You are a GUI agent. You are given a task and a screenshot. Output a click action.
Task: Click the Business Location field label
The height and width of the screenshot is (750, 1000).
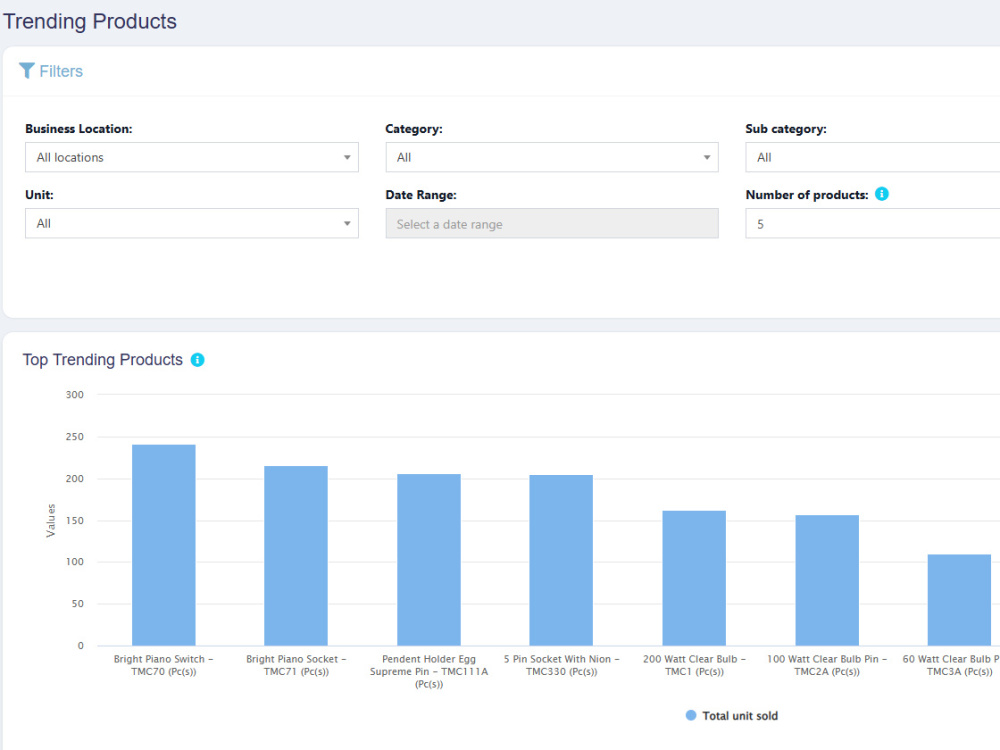pyautogui.click(x=78, y=129)
